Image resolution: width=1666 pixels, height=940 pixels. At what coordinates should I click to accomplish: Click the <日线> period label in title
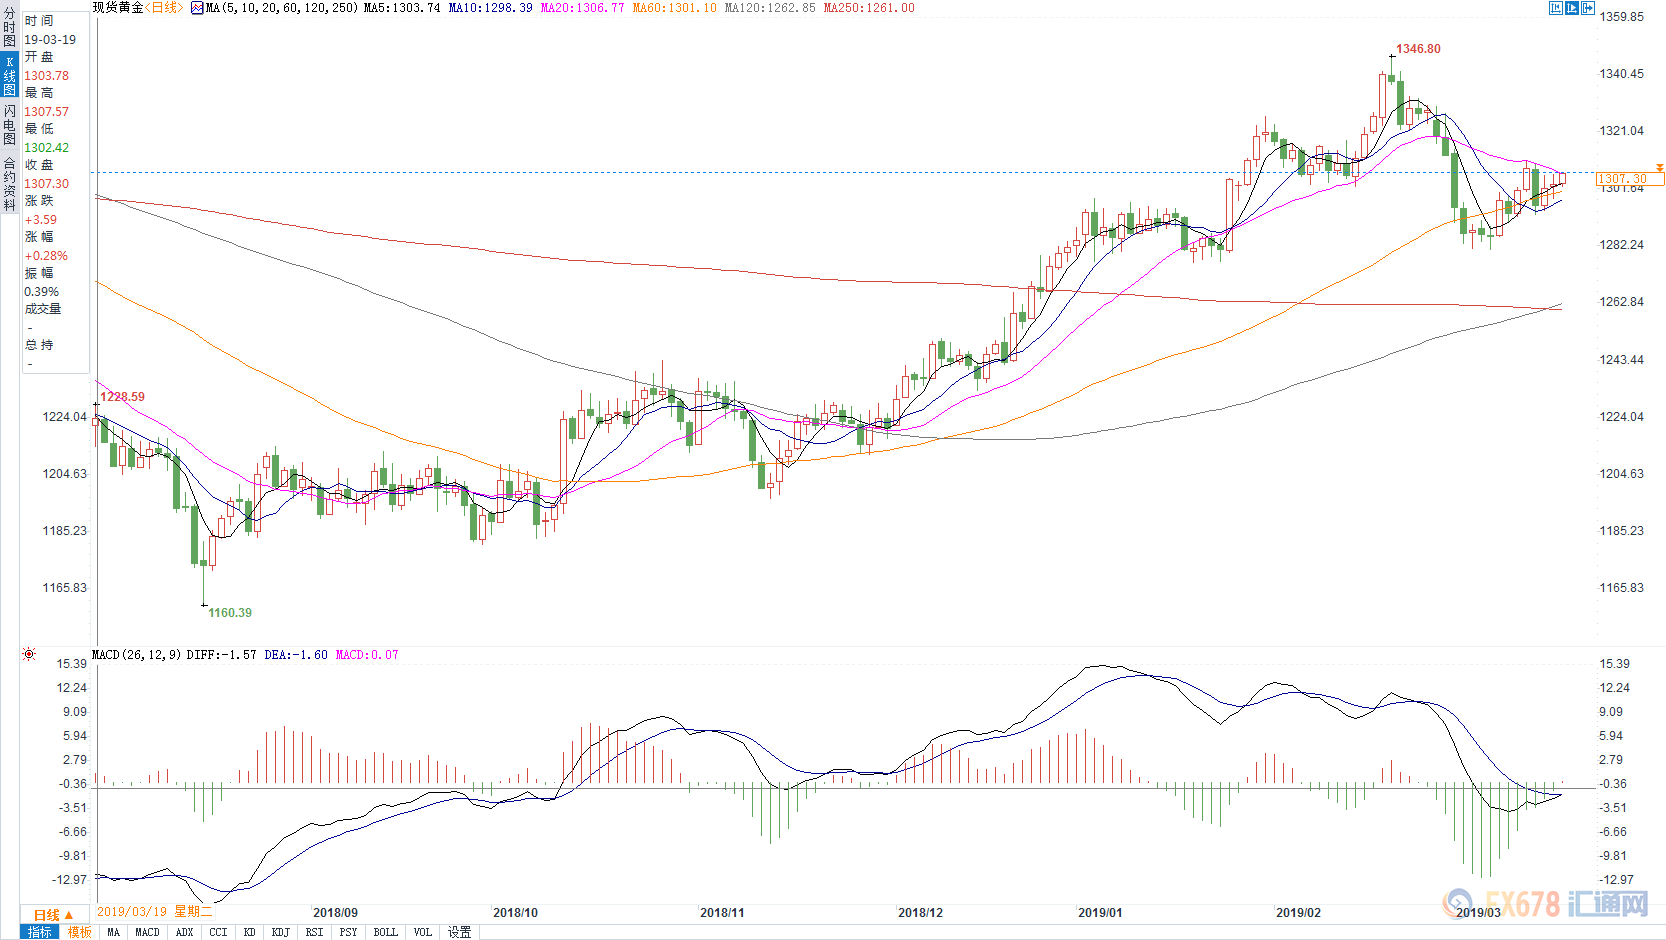pyautogui.click(x=164, y=8)
